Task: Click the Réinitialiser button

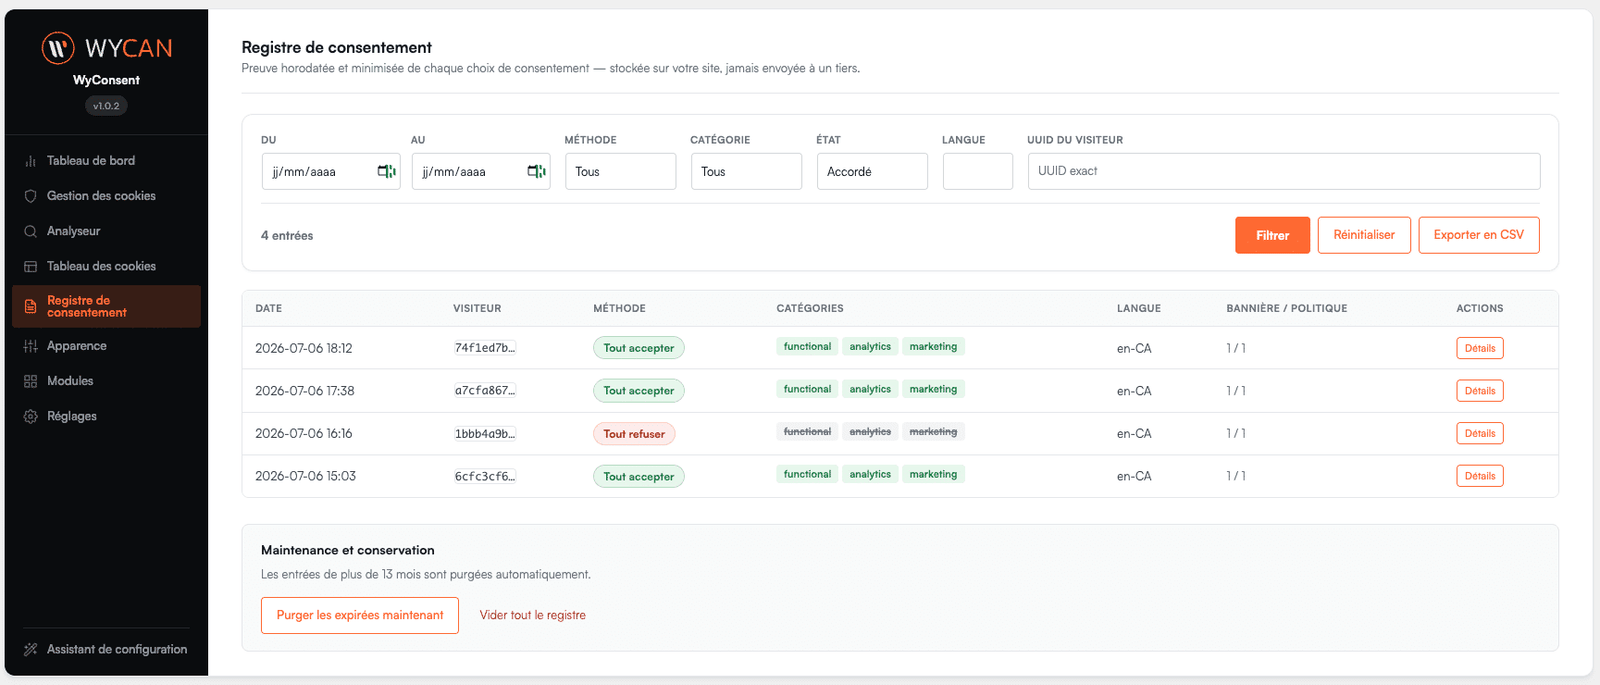Action: pos(1364,235)
